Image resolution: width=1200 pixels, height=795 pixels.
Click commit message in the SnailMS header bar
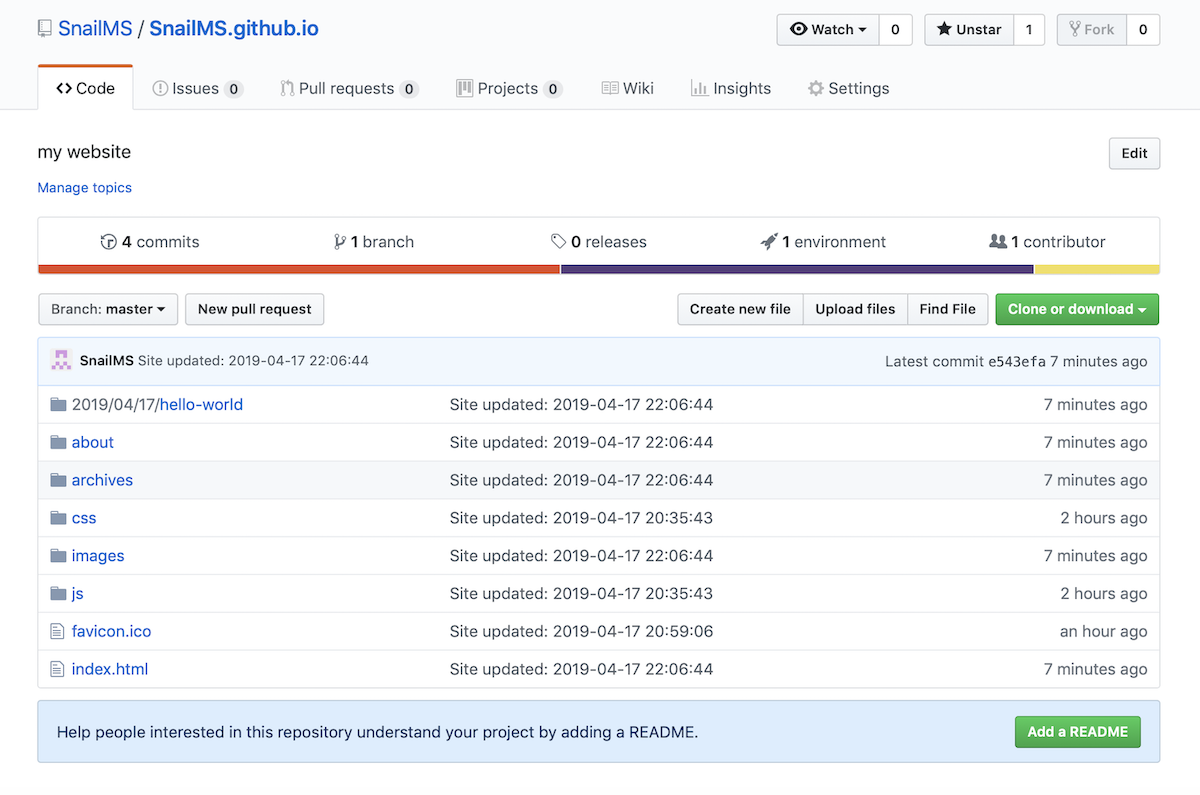(253, 361)
